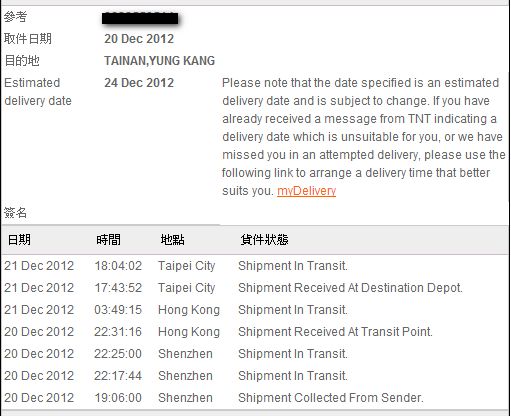
Task: Select the 22:25:00 Shenzhen row
Action: coord(255,354)
